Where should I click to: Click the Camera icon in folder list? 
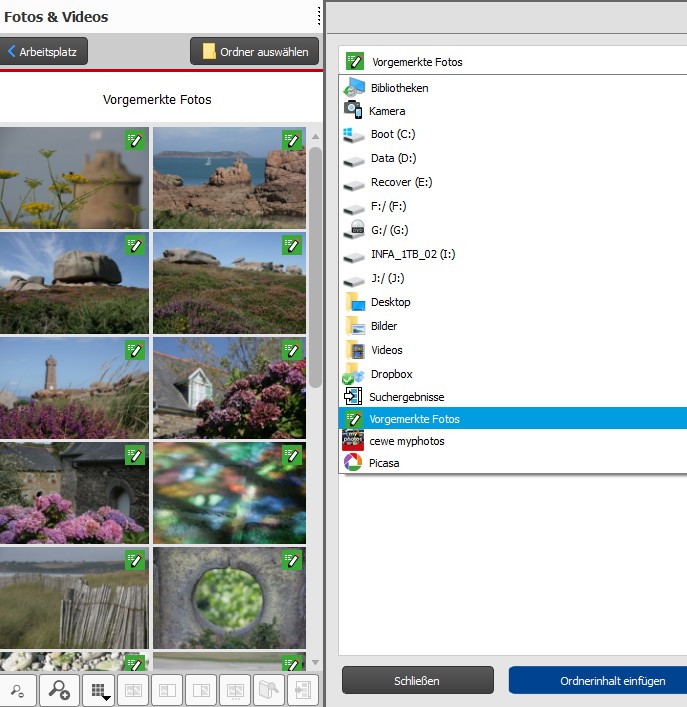click(x=353, y=110)
